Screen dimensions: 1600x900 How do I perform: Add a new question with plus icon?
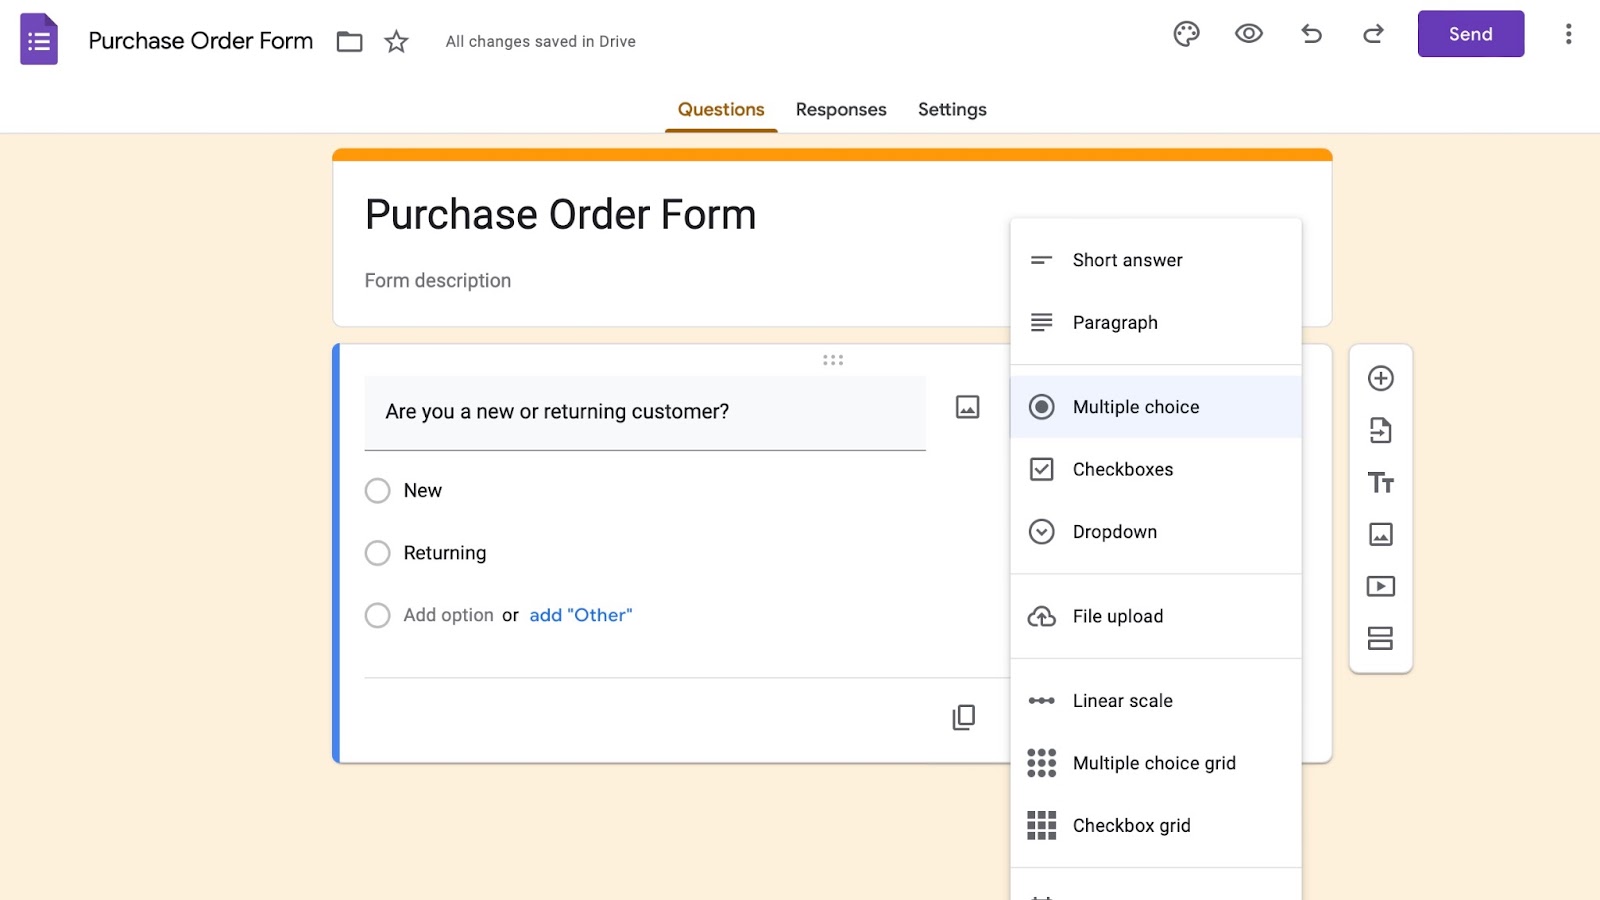pyautogui.click(x=1380, y=378)
